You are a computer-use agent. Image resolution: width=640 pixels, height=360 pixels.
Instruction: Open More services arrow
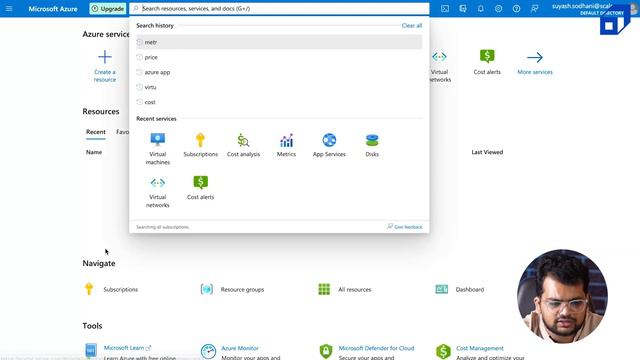(x=535, y=61)
